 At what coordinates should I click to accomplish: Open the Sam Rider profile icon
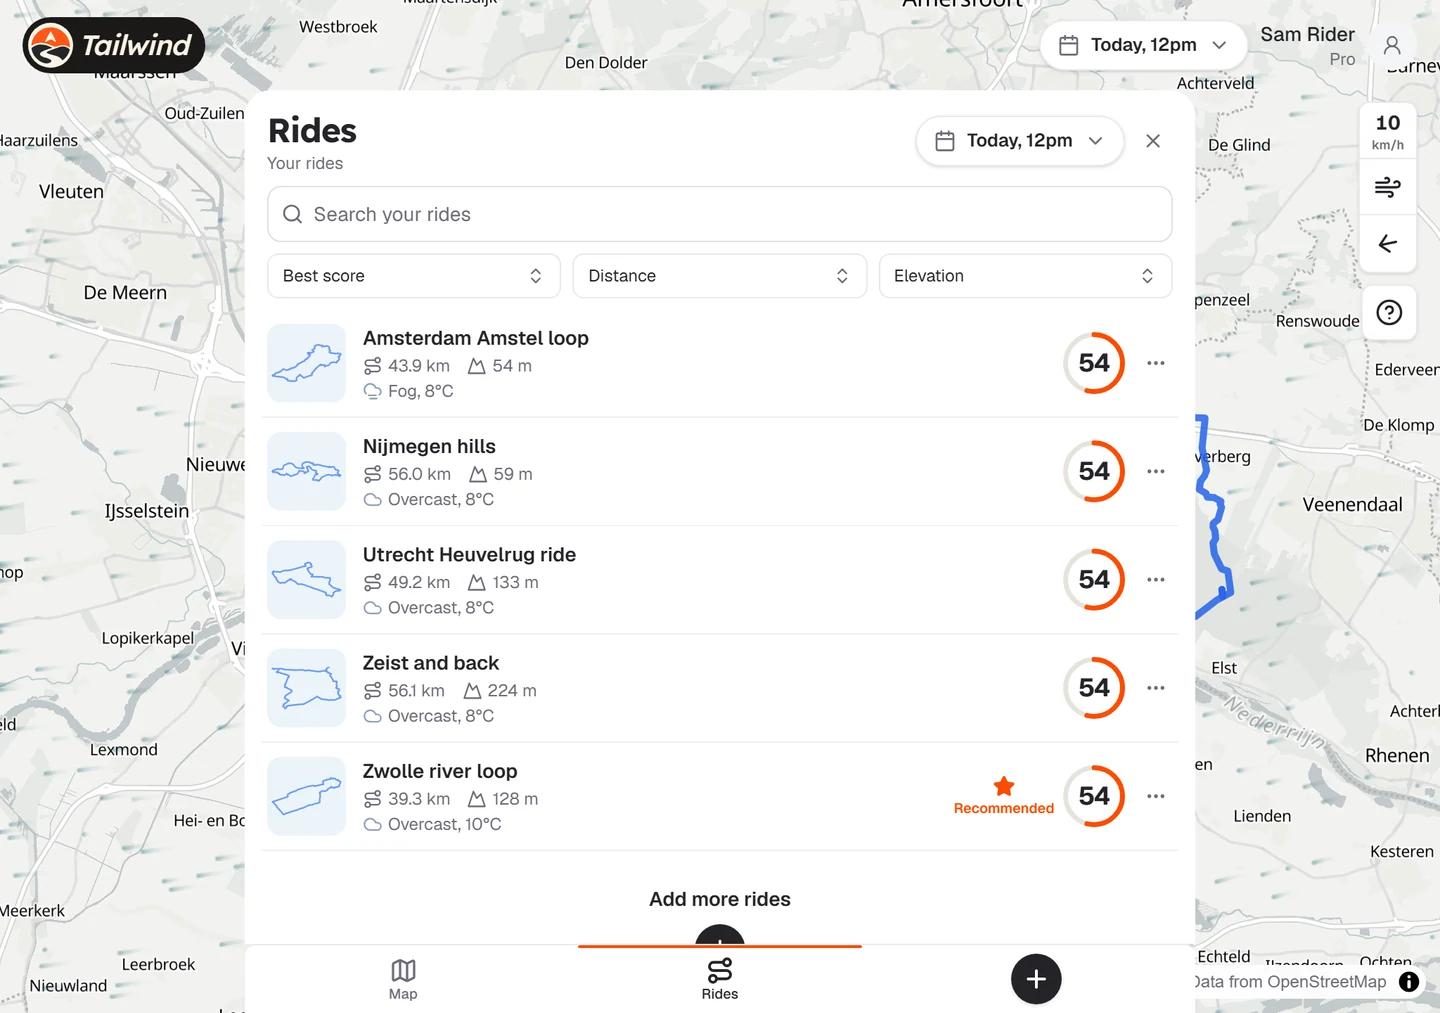pos(1392,45)
